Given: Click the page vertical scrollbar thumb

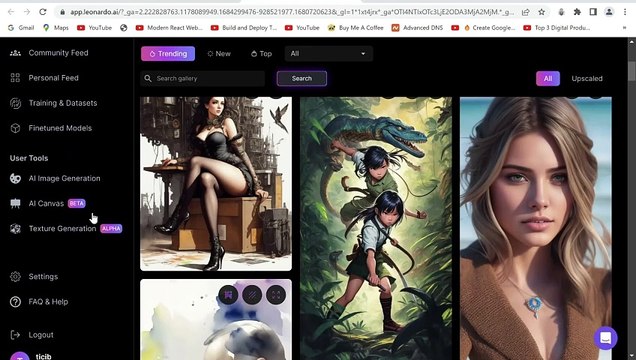Looking at the screenshot, I should pos(632,71).
